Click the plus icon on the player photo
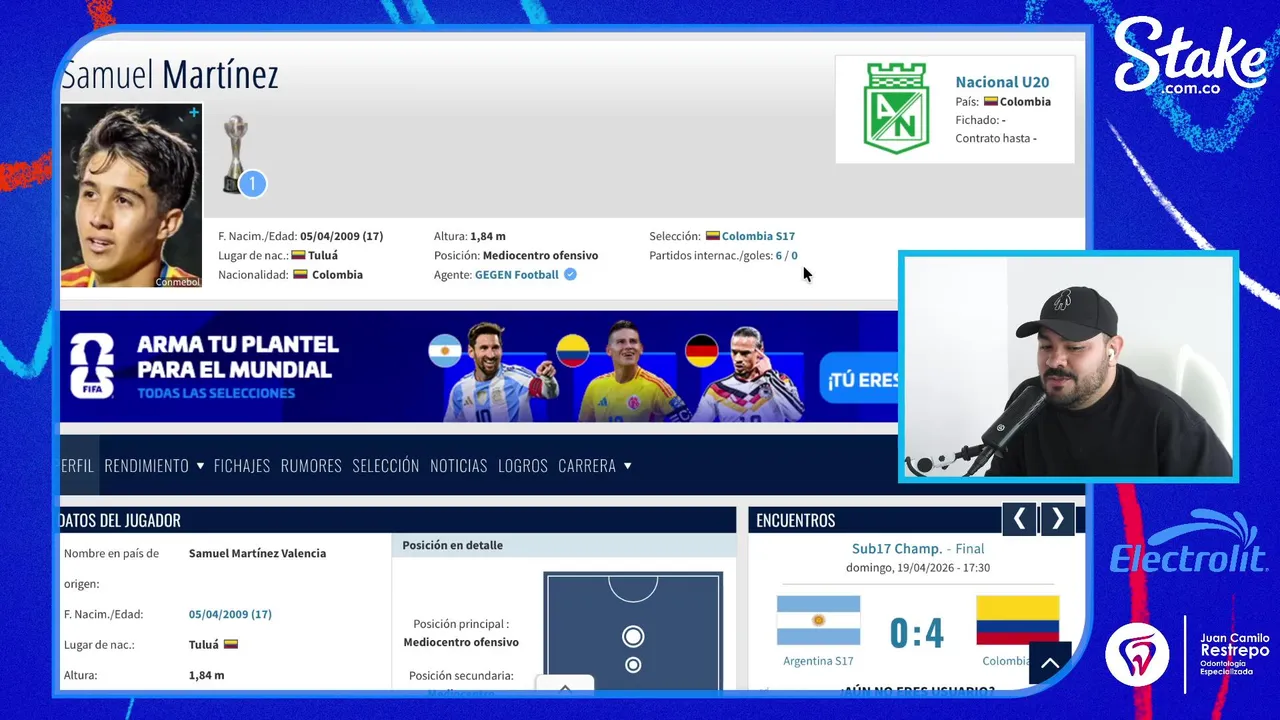Image resolution: width=1280 pixels, height=720 pixels. click(194, 112)
